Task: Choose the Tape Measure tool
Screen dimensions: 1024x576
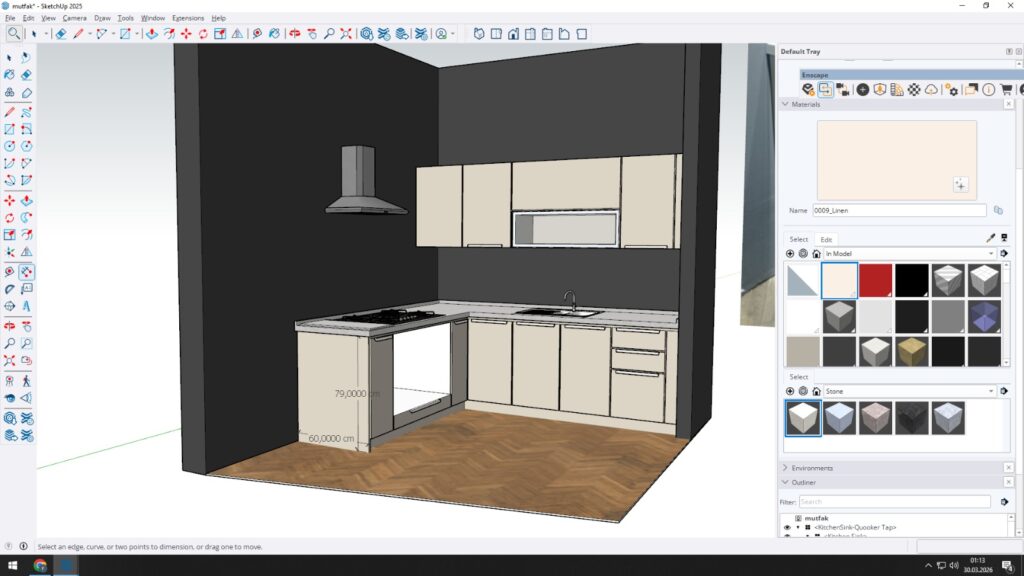Action: (9, 271)
